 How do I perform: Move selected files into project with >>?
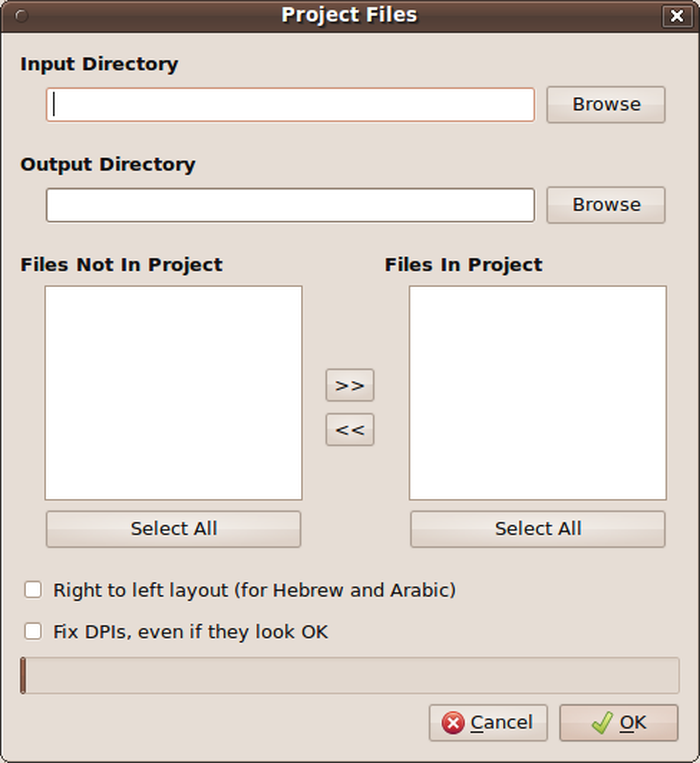[x=350, y=385]
